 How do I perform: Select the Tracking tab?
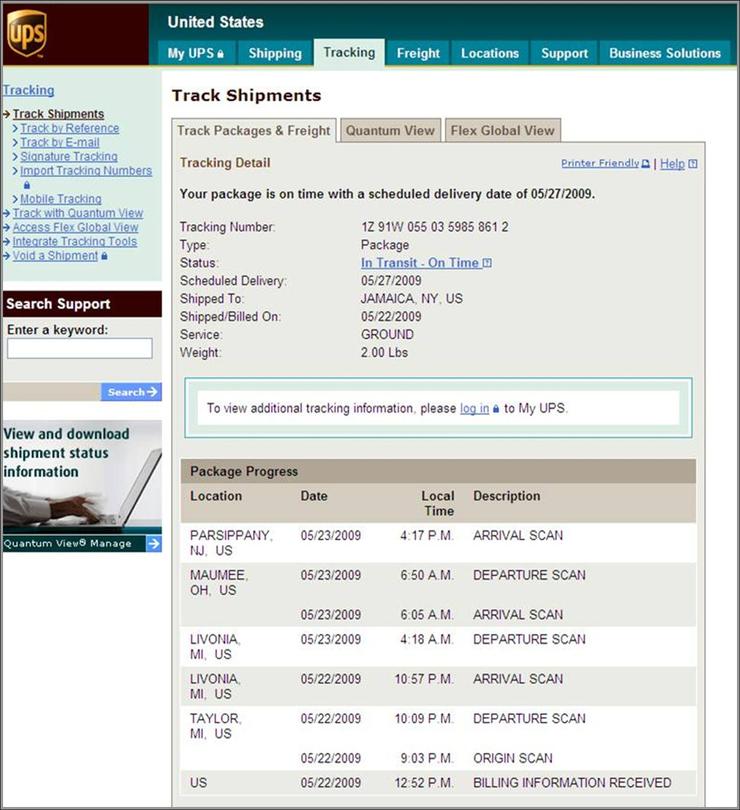pyautogui.click(x=349, y=53)
